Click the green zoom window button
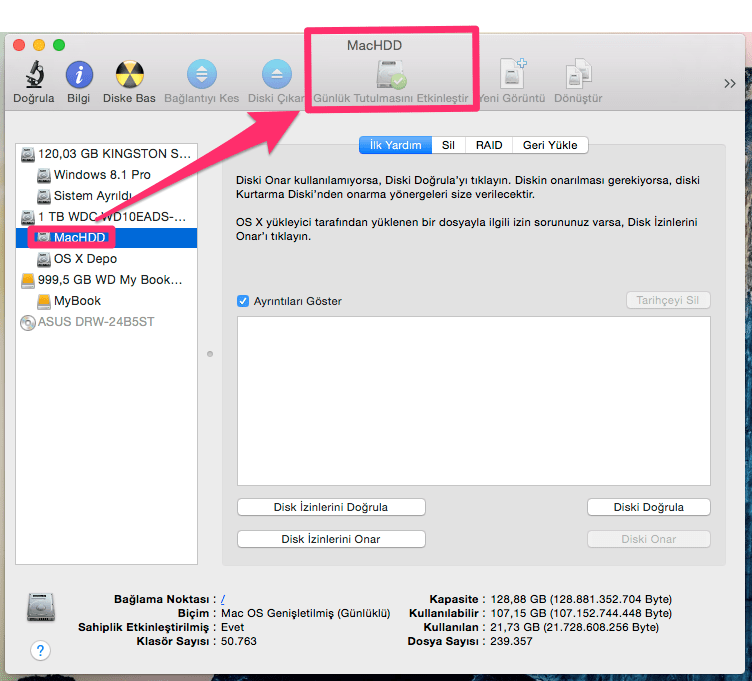 pos(59,45)
